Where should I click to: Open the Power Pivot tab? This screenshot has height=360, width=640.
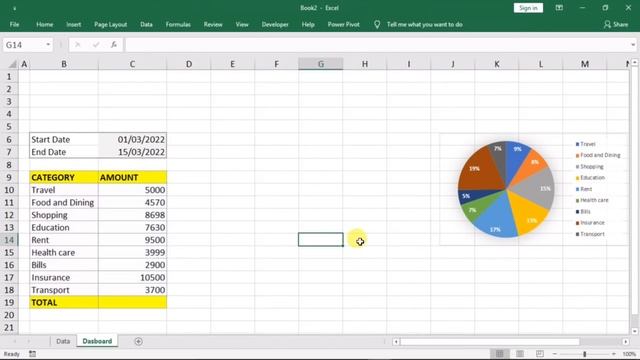click(x=344, y=24)
